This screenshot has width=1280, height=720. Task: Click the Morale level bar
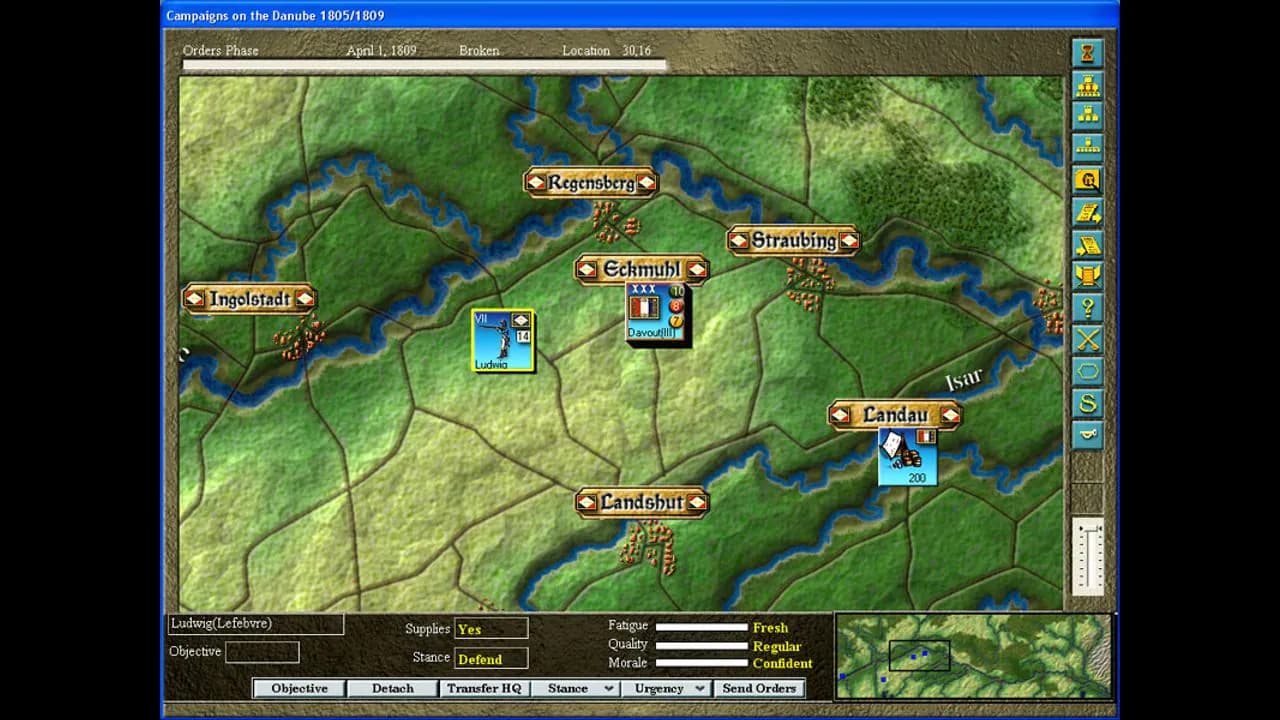coord(702,663)
